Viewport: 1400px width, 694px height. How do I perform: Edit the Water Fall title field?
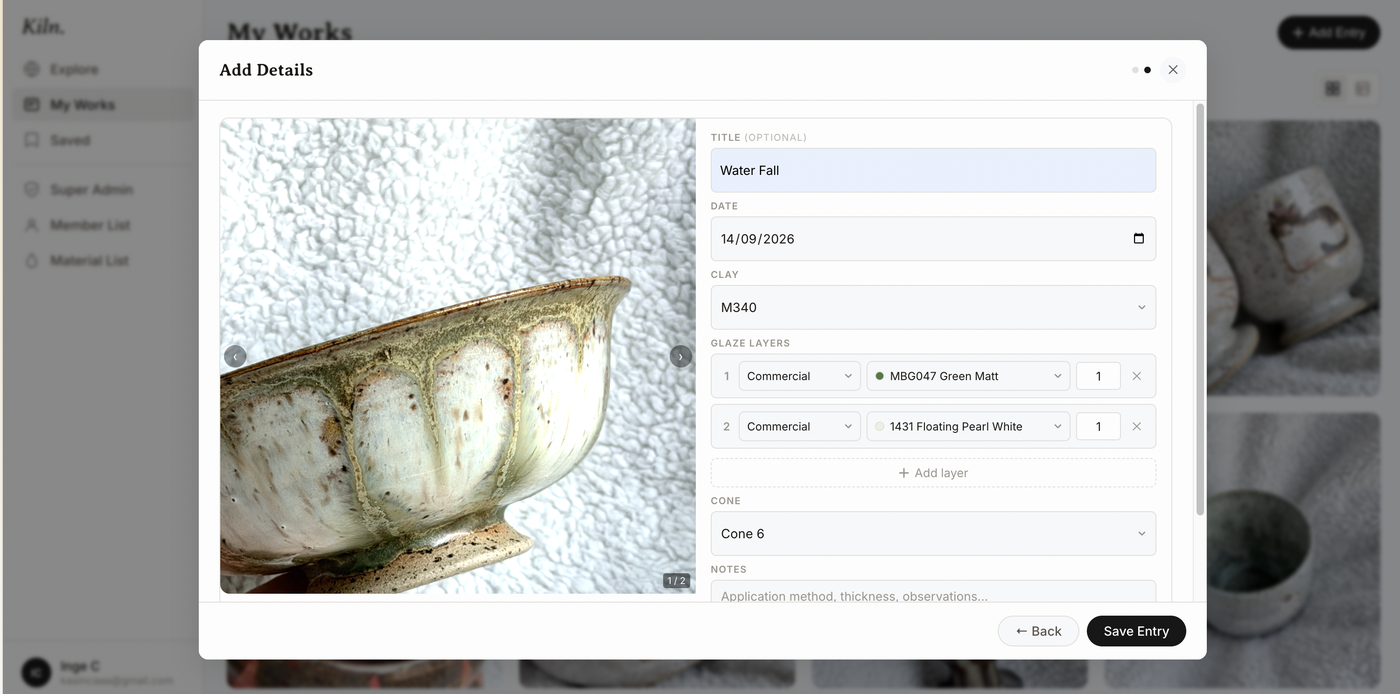coord(933,170)
